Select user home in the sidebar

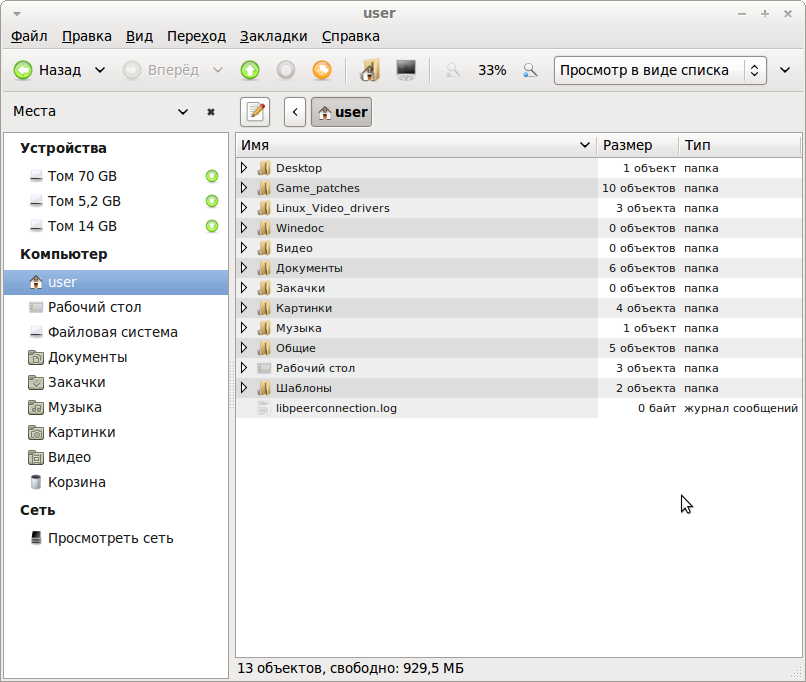coord(116,282)
